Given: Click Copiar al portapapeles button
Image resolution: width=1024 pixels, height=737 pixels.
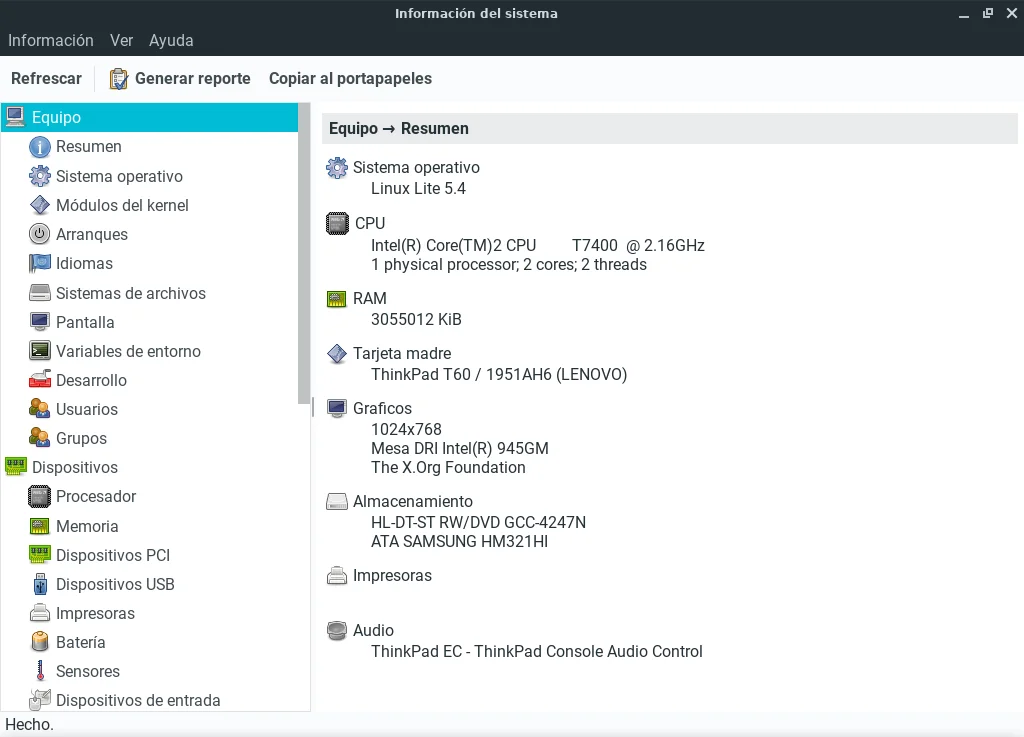Looking at the screenshot, I should 350,79.
